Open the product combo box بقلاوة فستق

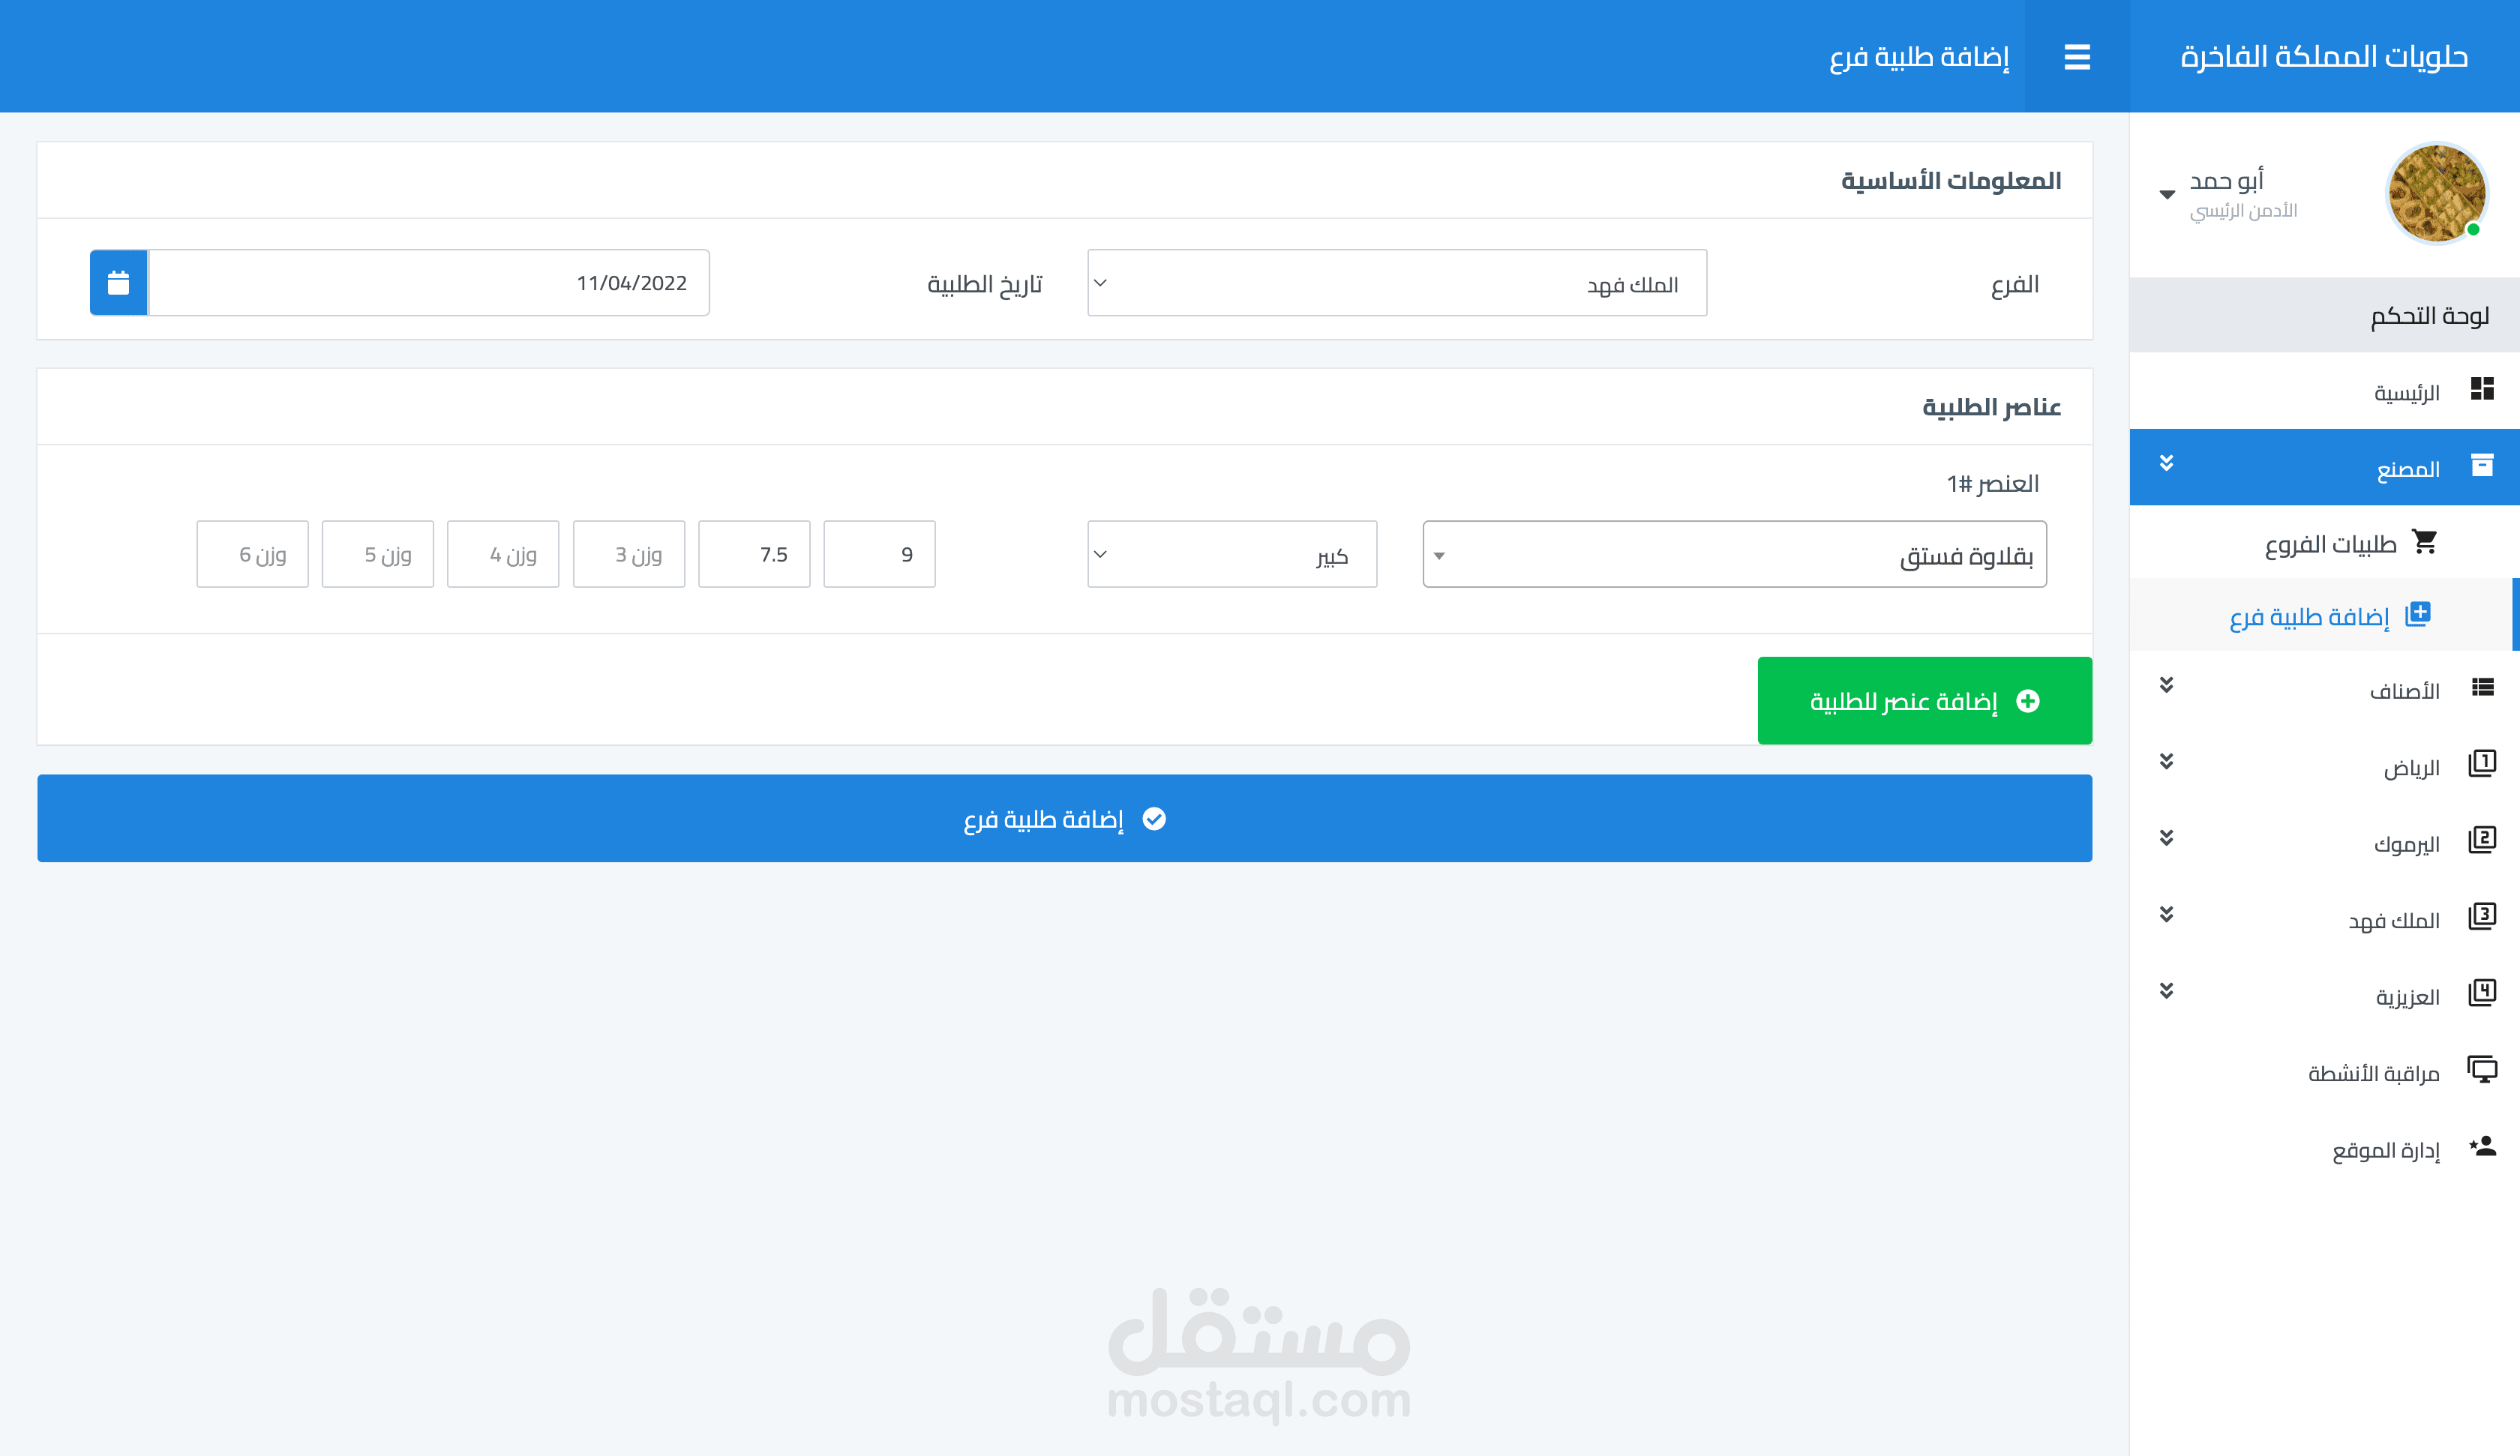coord(1734,554)
